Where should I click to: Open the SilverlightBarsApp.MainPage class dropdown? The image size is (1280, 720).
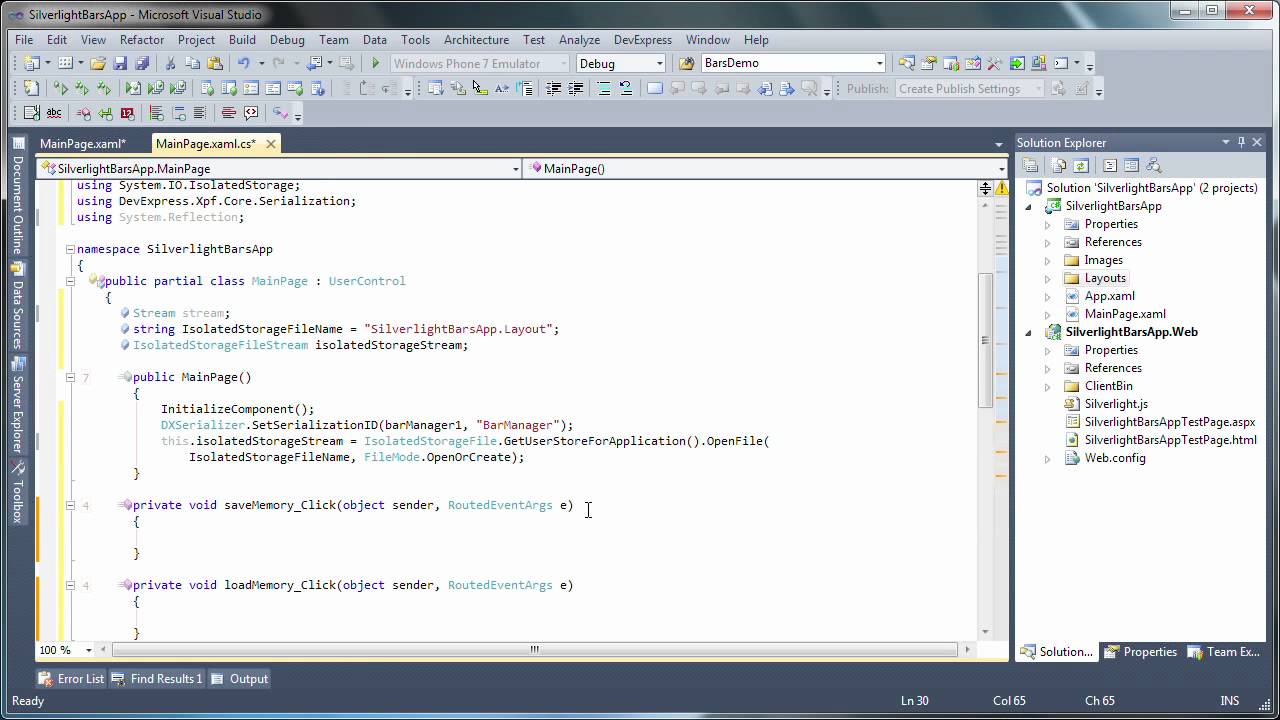click(x=516, y=169)
